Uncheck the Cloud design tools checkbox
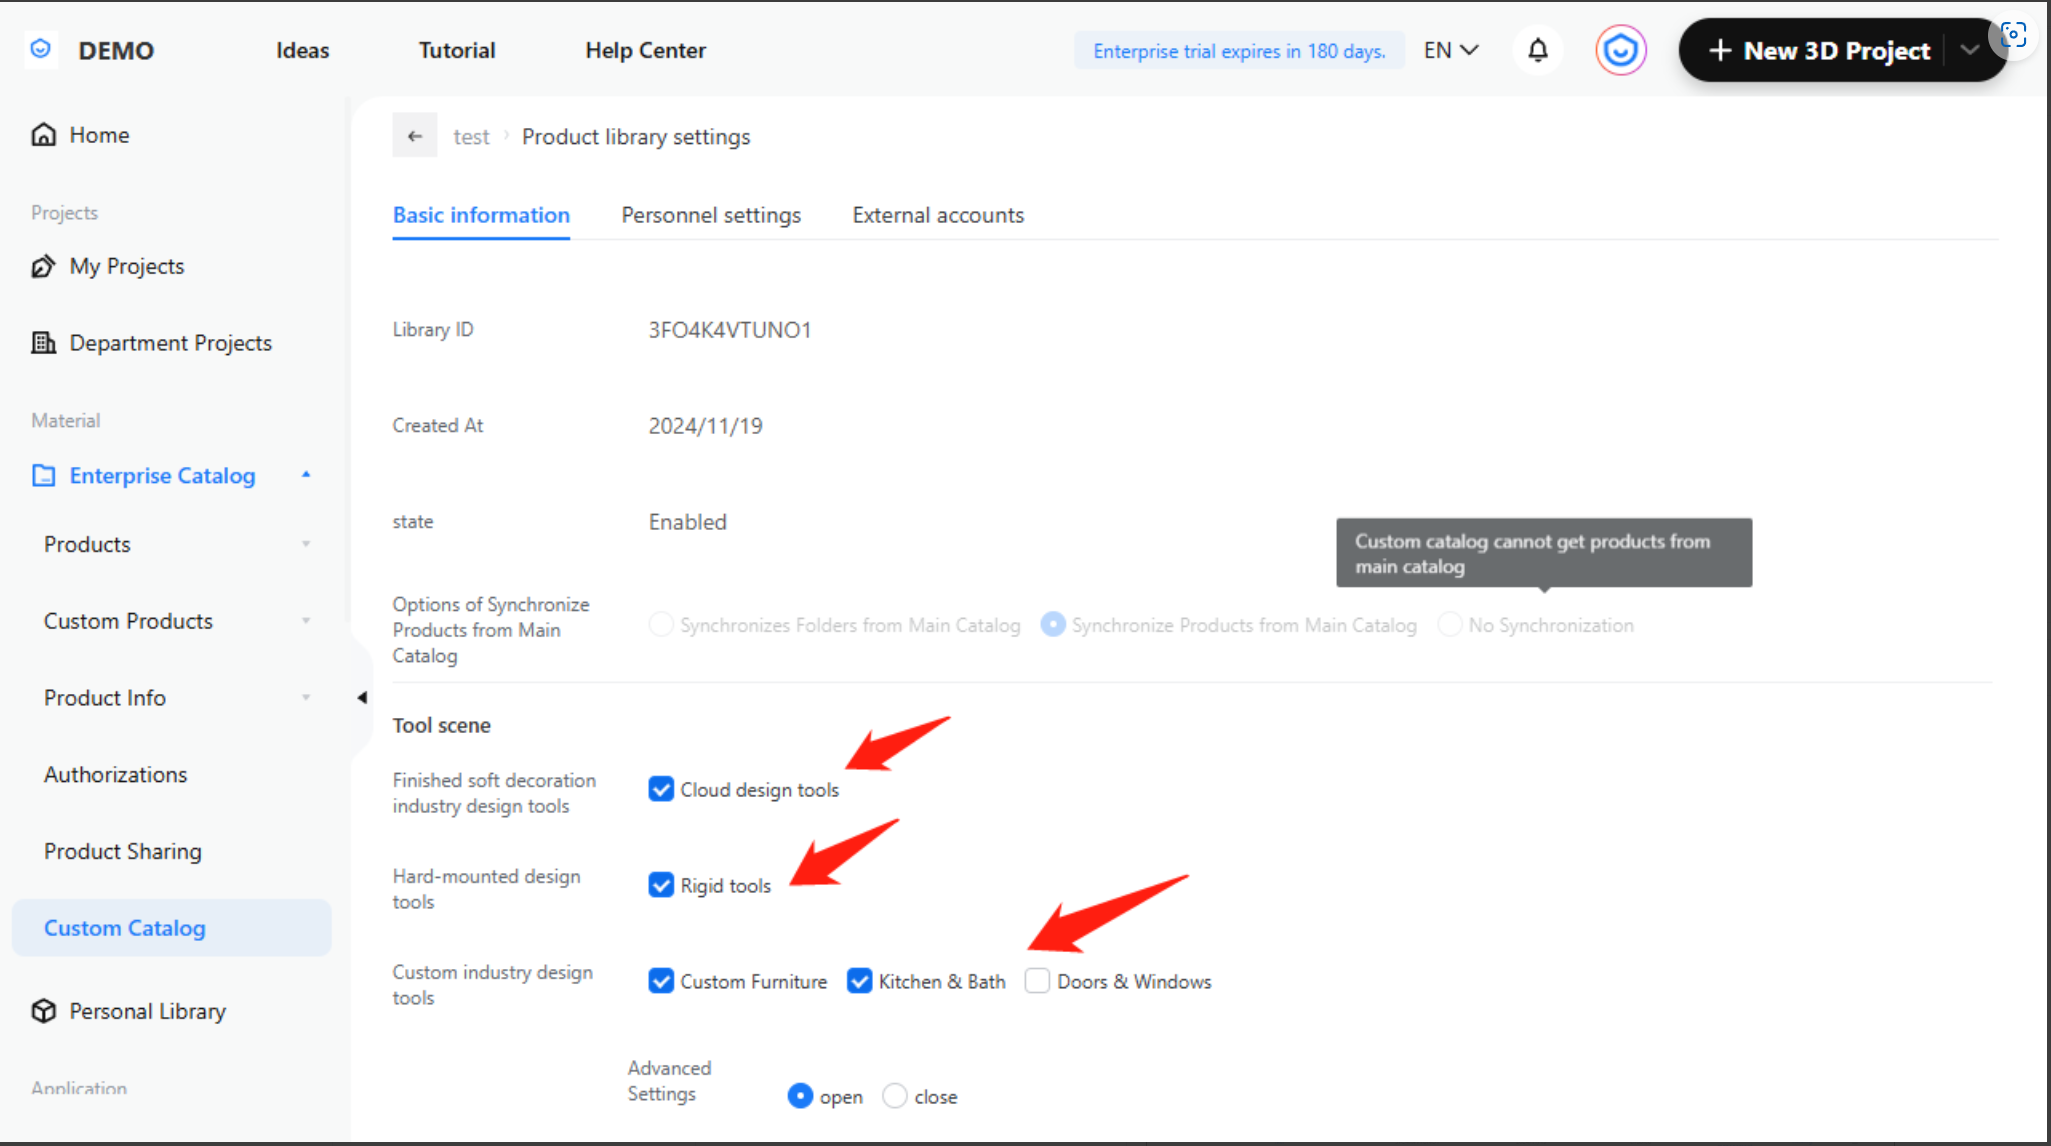Screen dimensions: 2051x1146 [x=661, y=789]
